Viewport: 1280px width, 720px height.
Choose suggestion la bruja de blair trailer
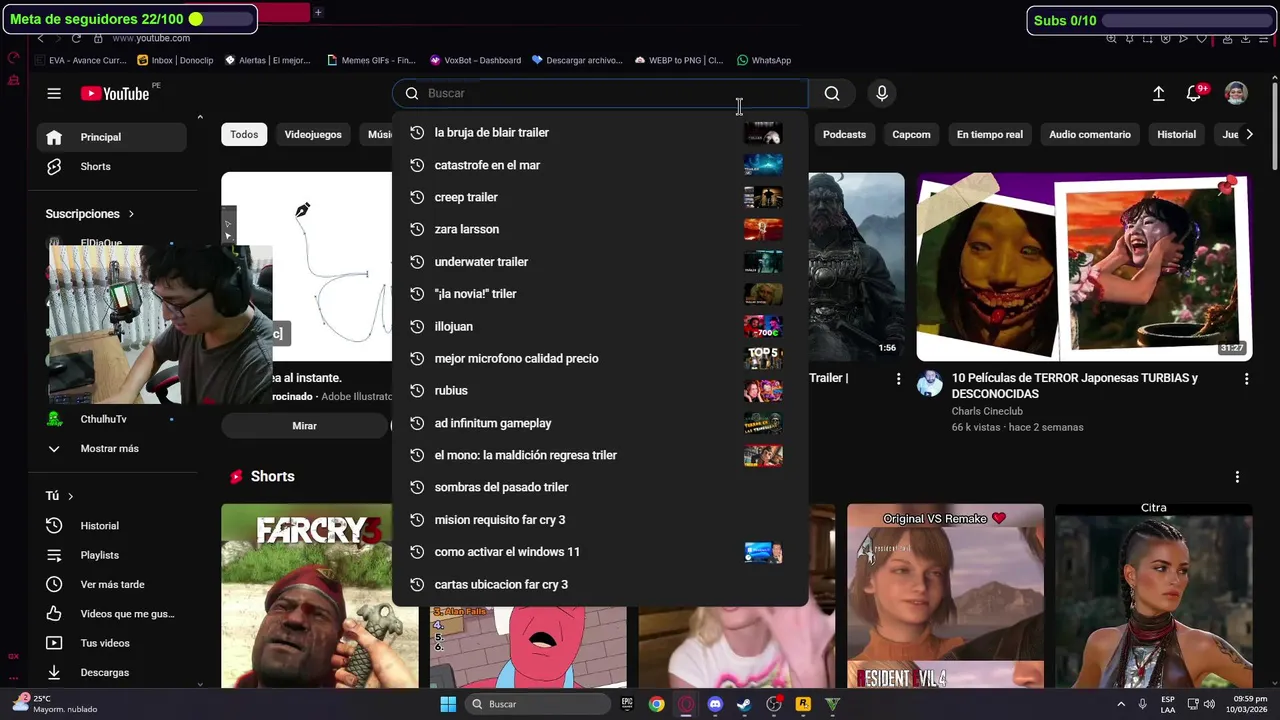[x=600, y=132]
